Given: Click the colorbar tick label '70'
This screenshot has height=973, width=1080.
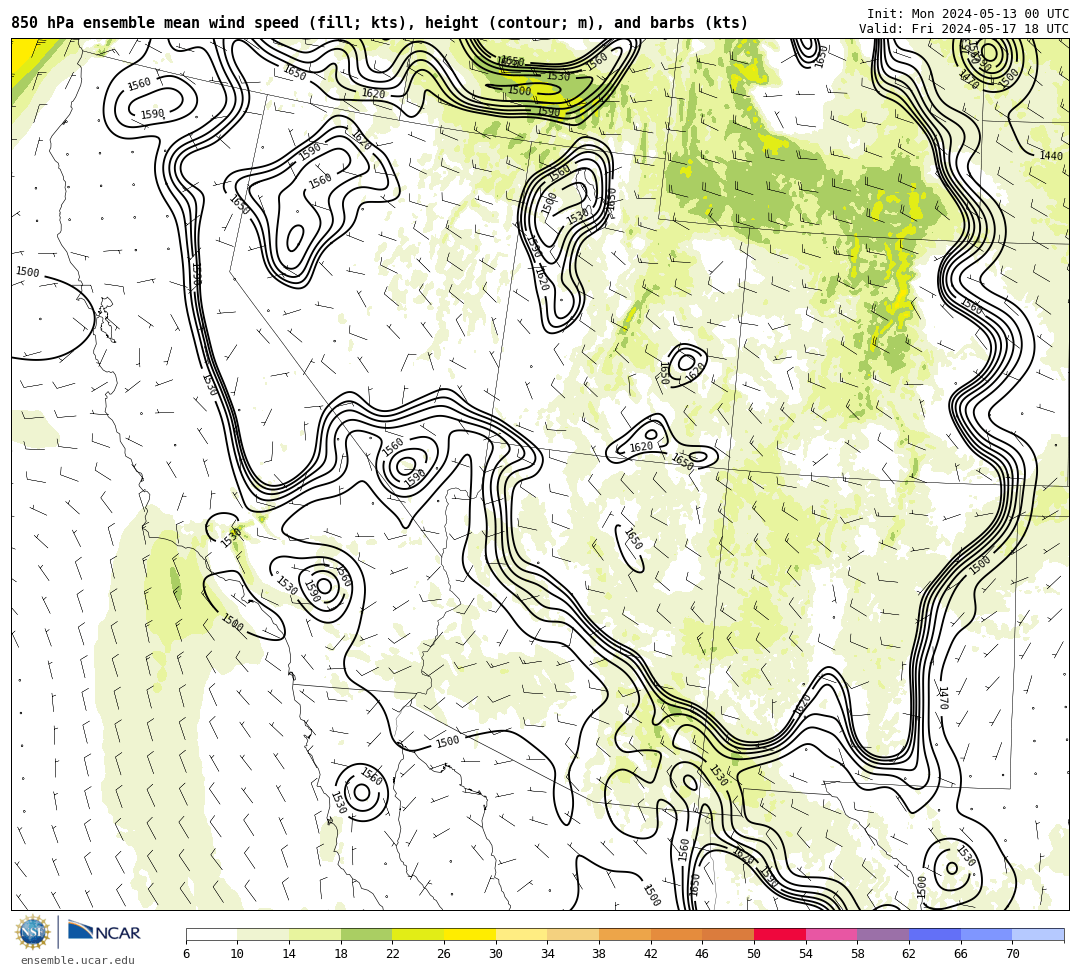Looking at the screenshot, I should (x=1012, y=954).
